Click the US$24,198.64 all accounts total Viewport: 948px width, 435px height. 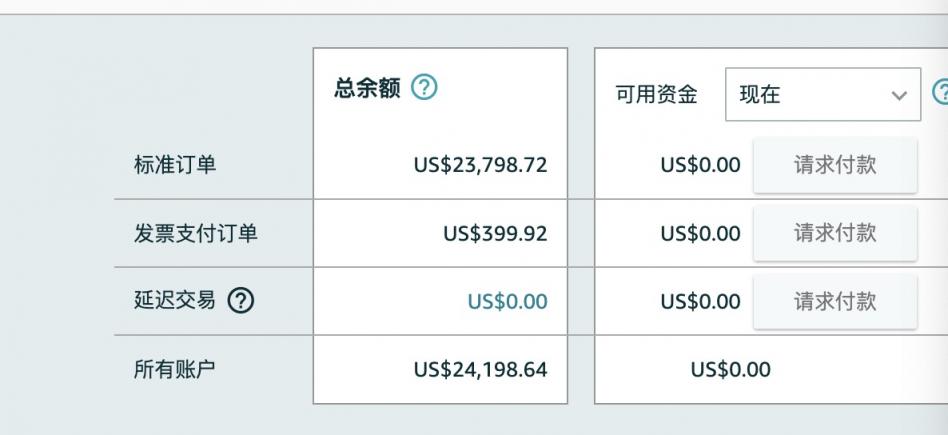(x=480, y=369)
